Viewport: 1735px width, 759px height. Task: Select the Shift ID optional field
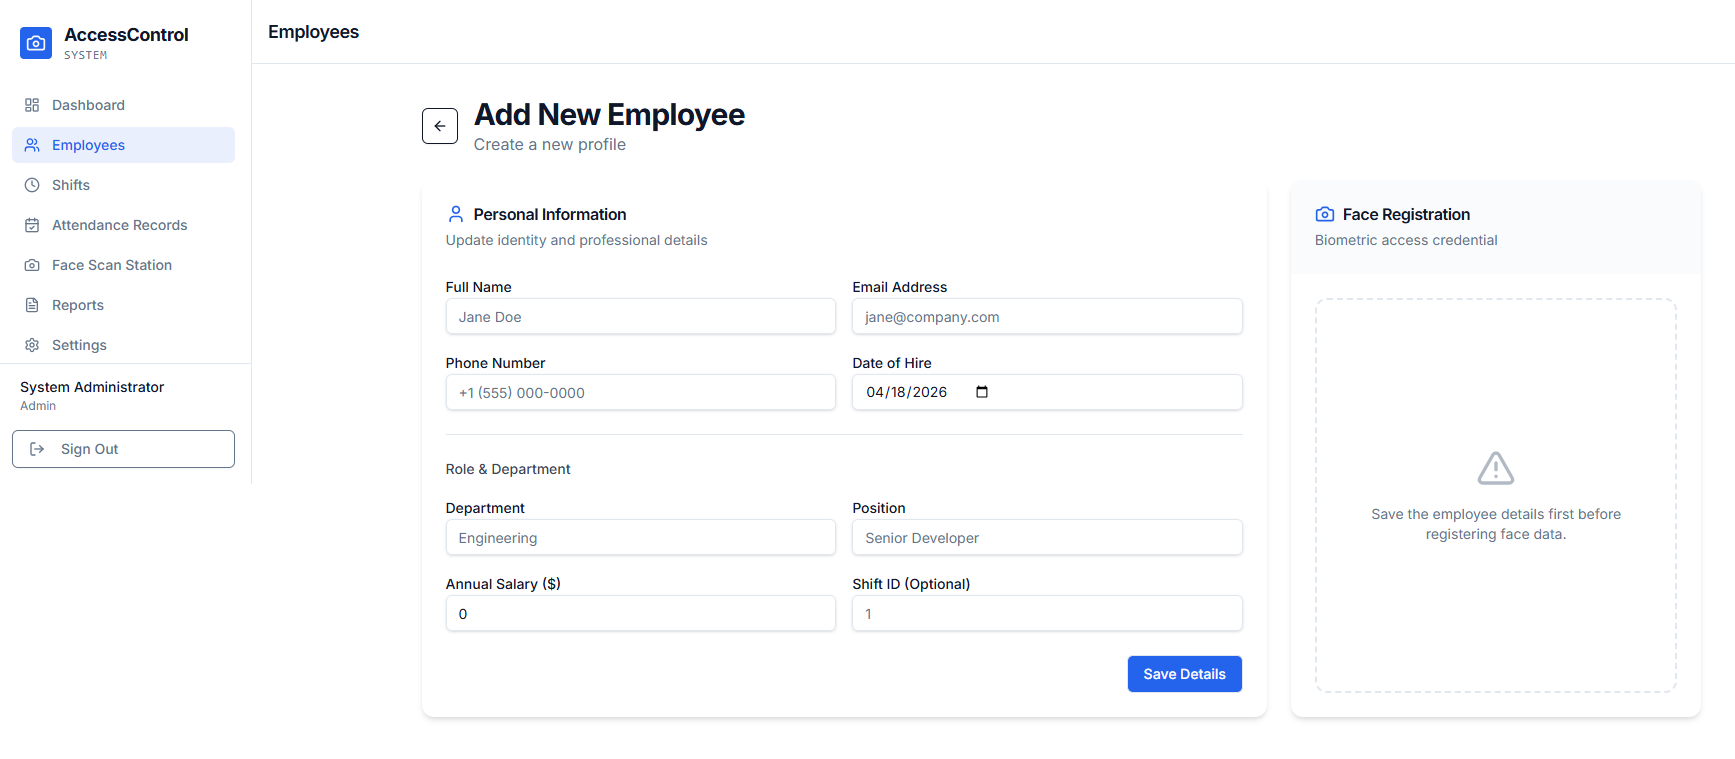(x=1046, y=614)
